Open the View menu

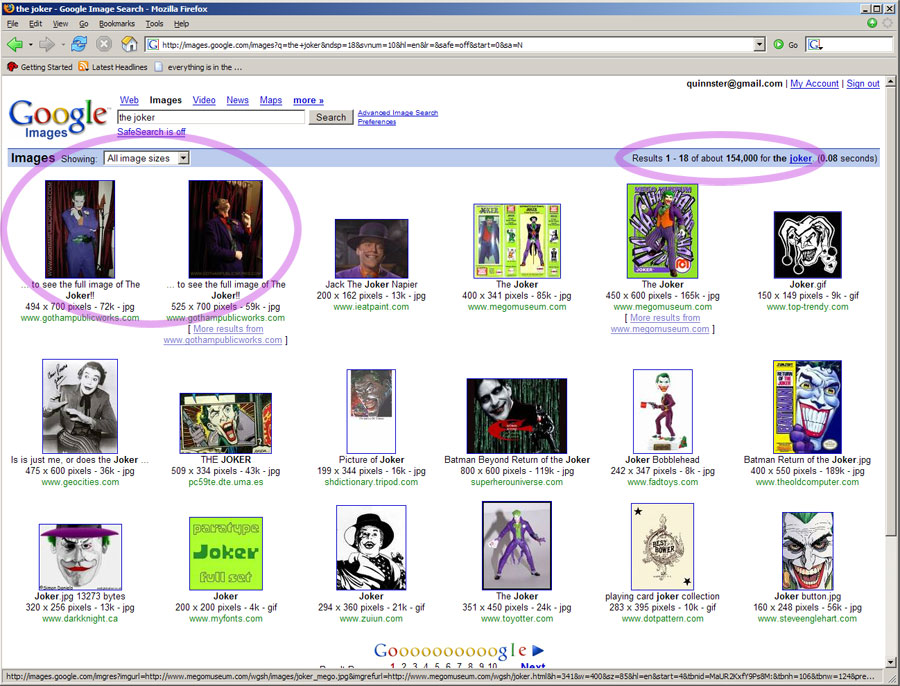[x=60, y=24]
